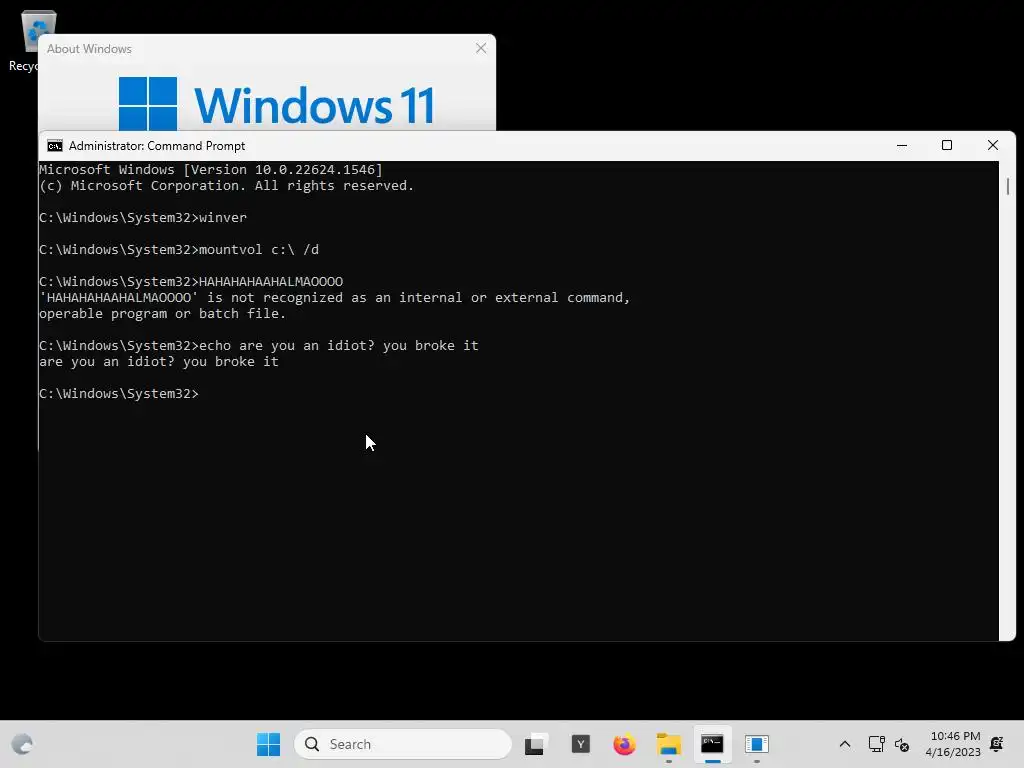1024x768 pixels.
Task: Click the 'Version 10.0.22624.1546' text line
Action: click(x=211, y=170)
